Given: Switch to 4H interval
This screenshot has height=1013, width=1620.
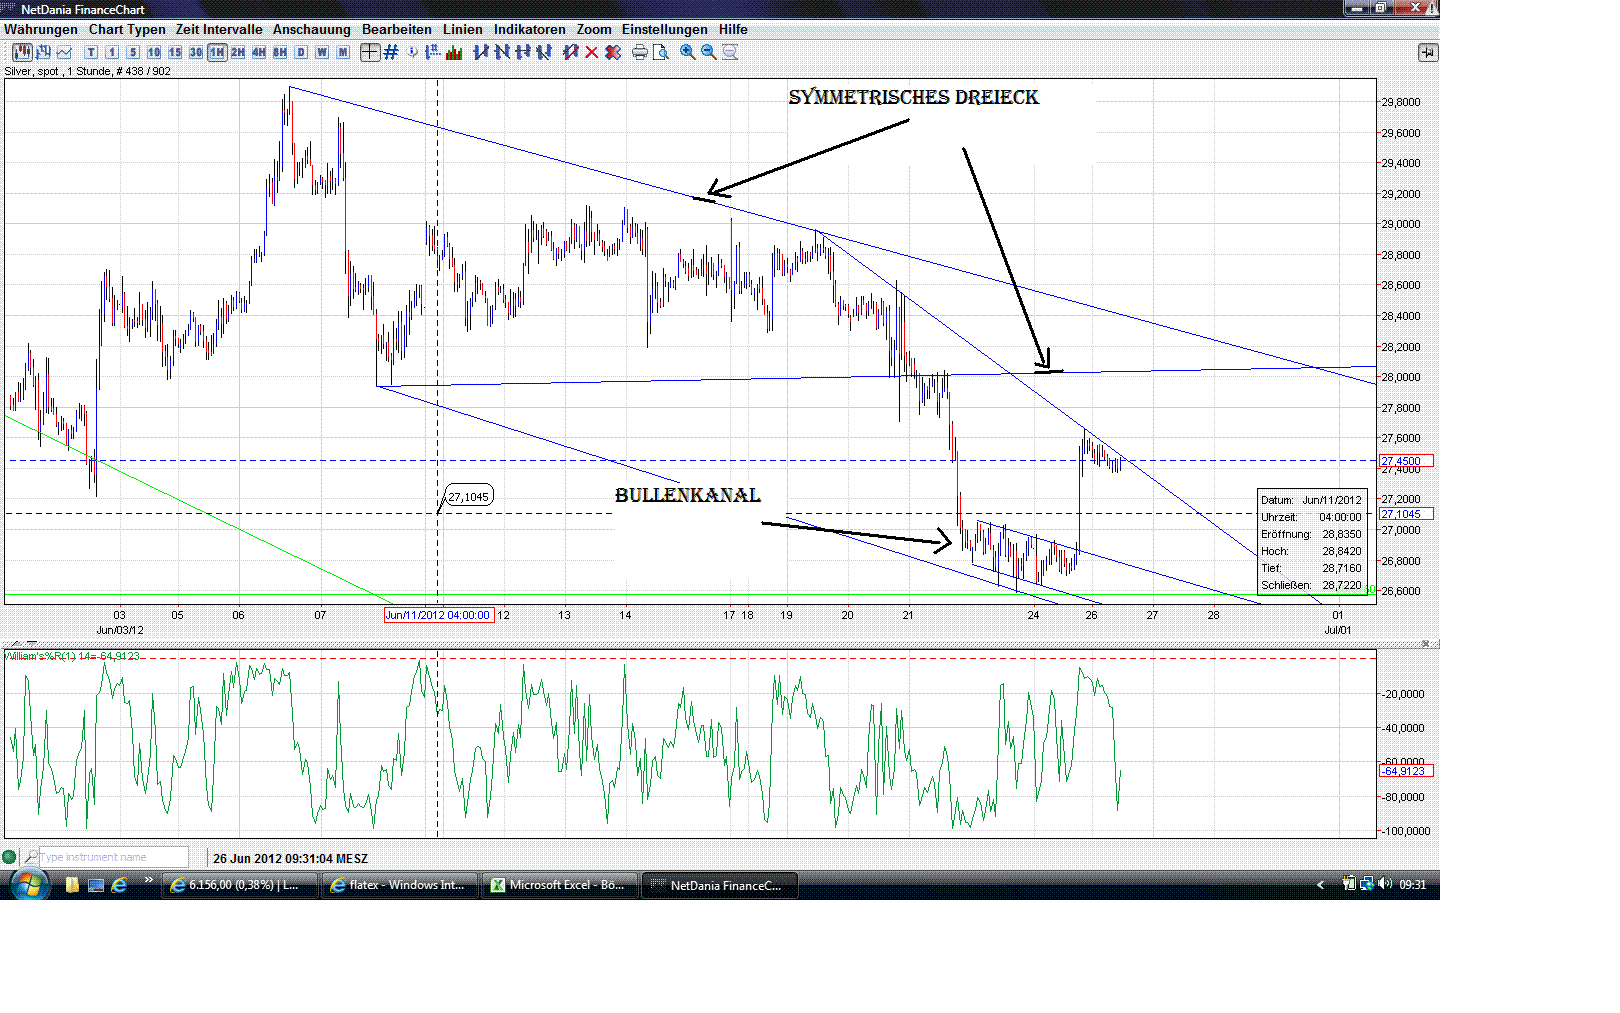Looking at the screenshot, I should tap(259, 52).
